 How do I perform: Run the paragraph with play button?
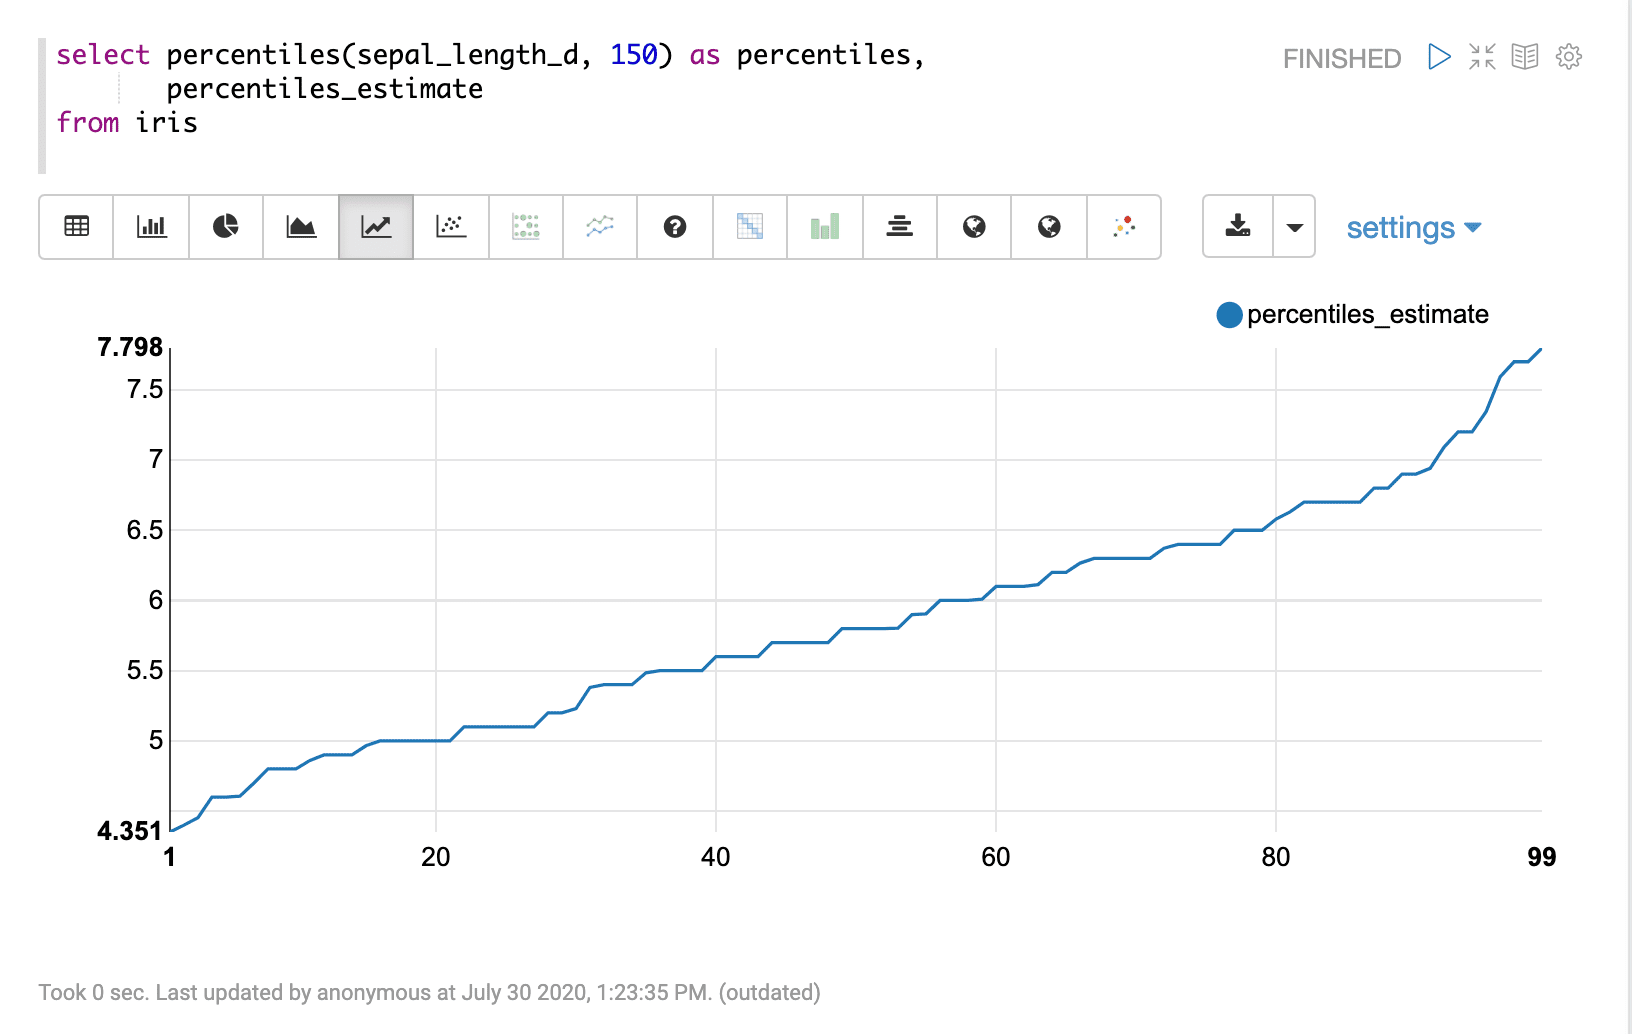(x=1439, y=57)
